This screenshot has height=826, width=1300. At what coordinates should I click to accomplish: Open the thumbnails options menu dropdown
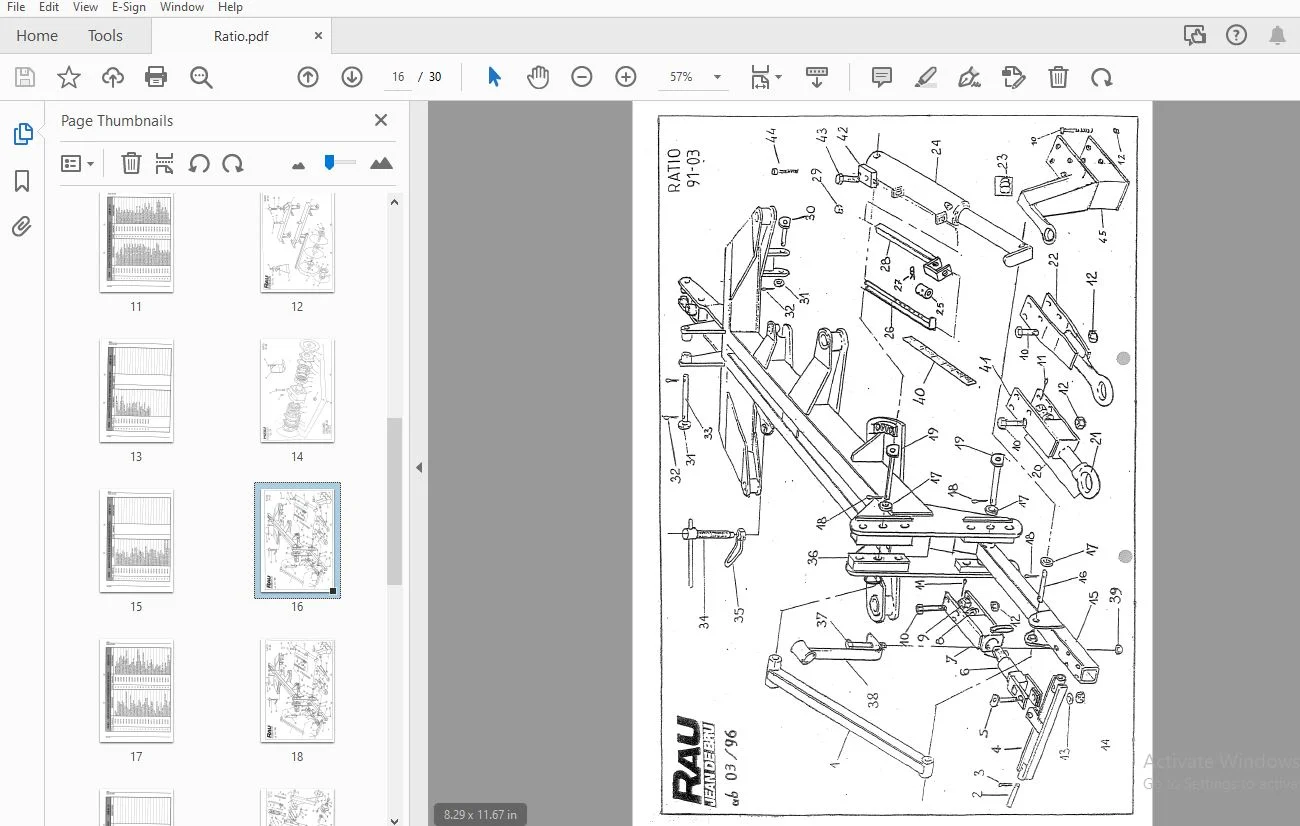(77, 163)
